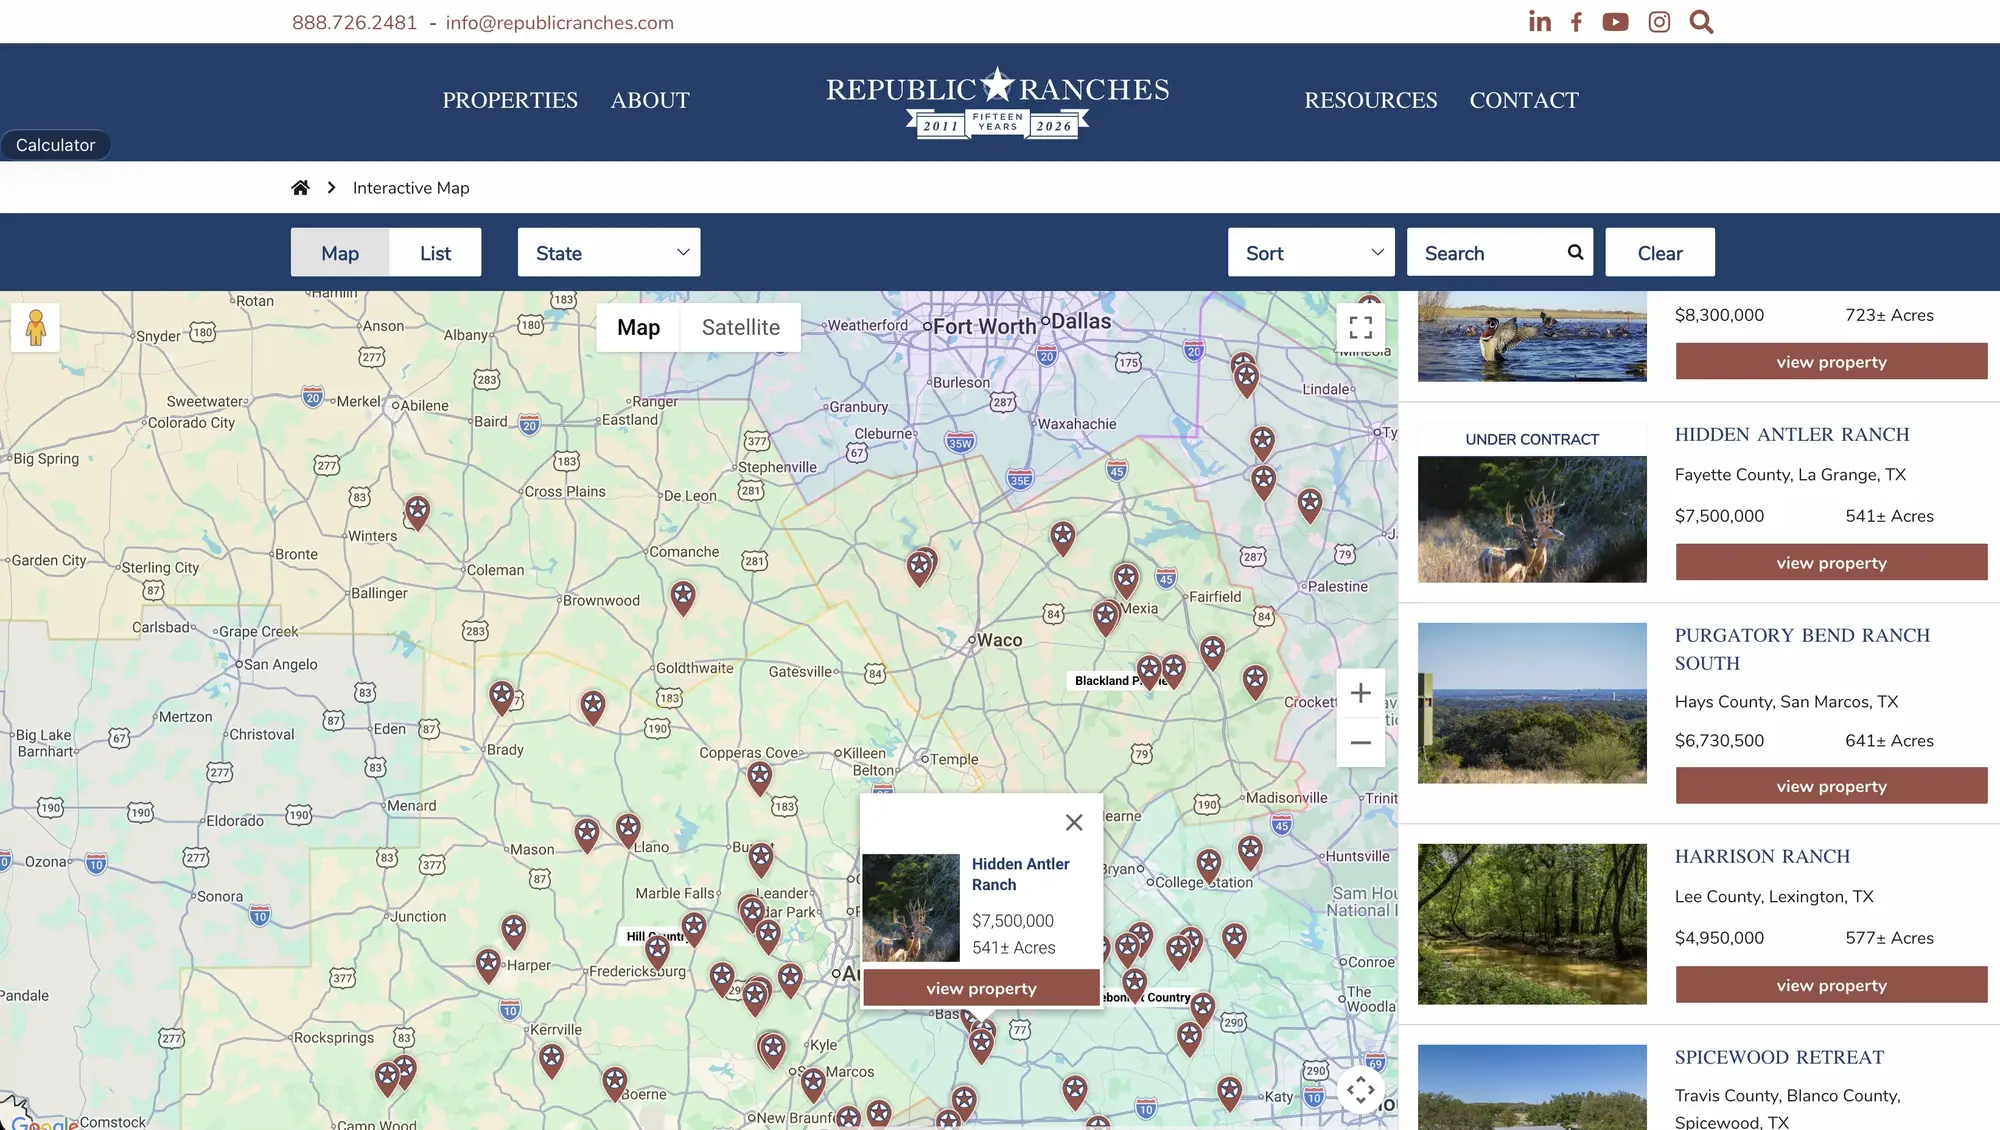Open map camera controls icon

[x=1360, y=1090]
